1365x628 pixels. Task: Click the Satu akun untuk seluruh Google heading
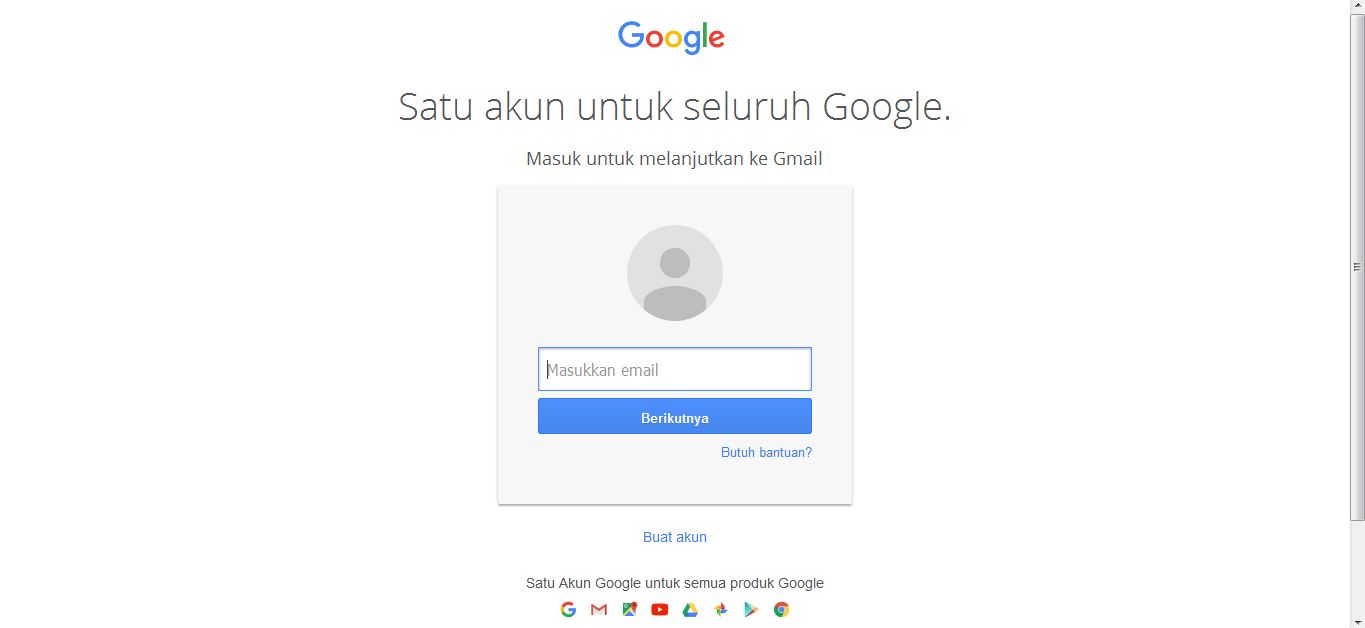(675, 107)
